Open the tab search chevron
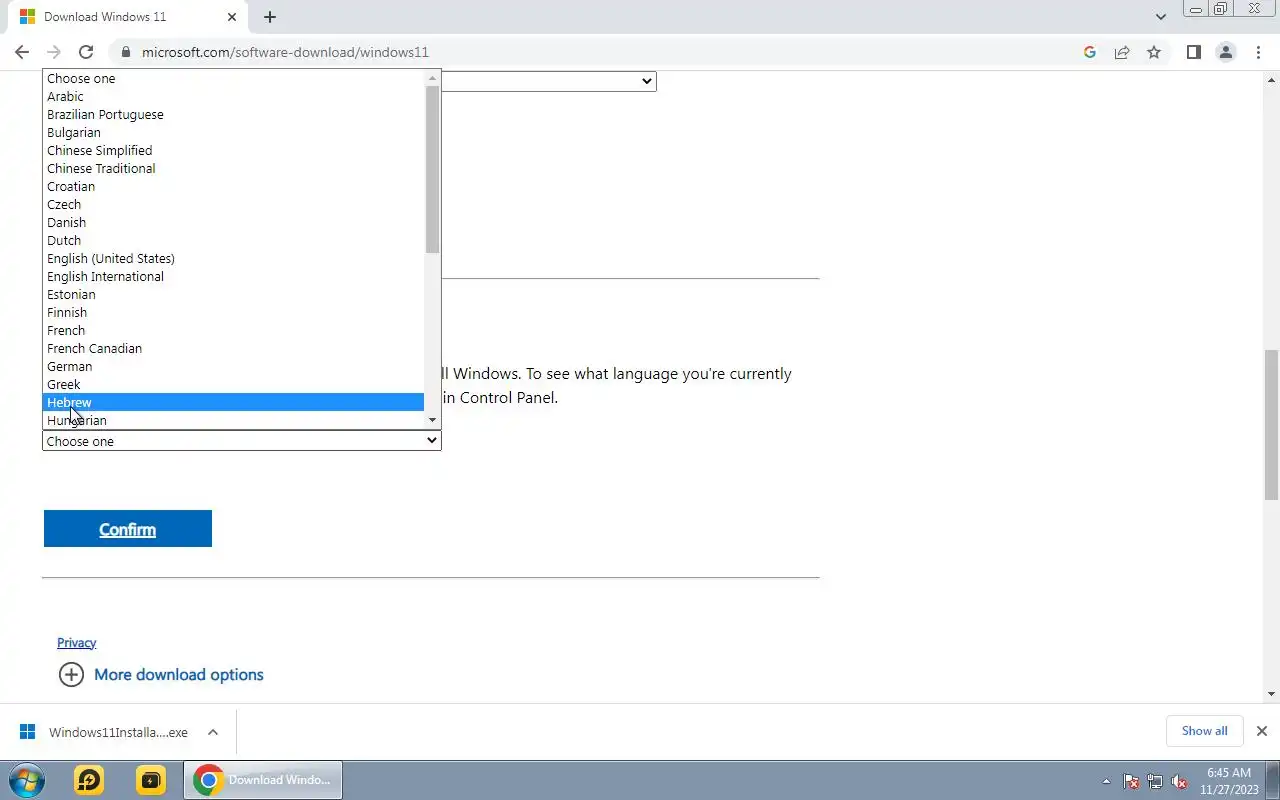 pyautogui.click(x=1161, y=17)
